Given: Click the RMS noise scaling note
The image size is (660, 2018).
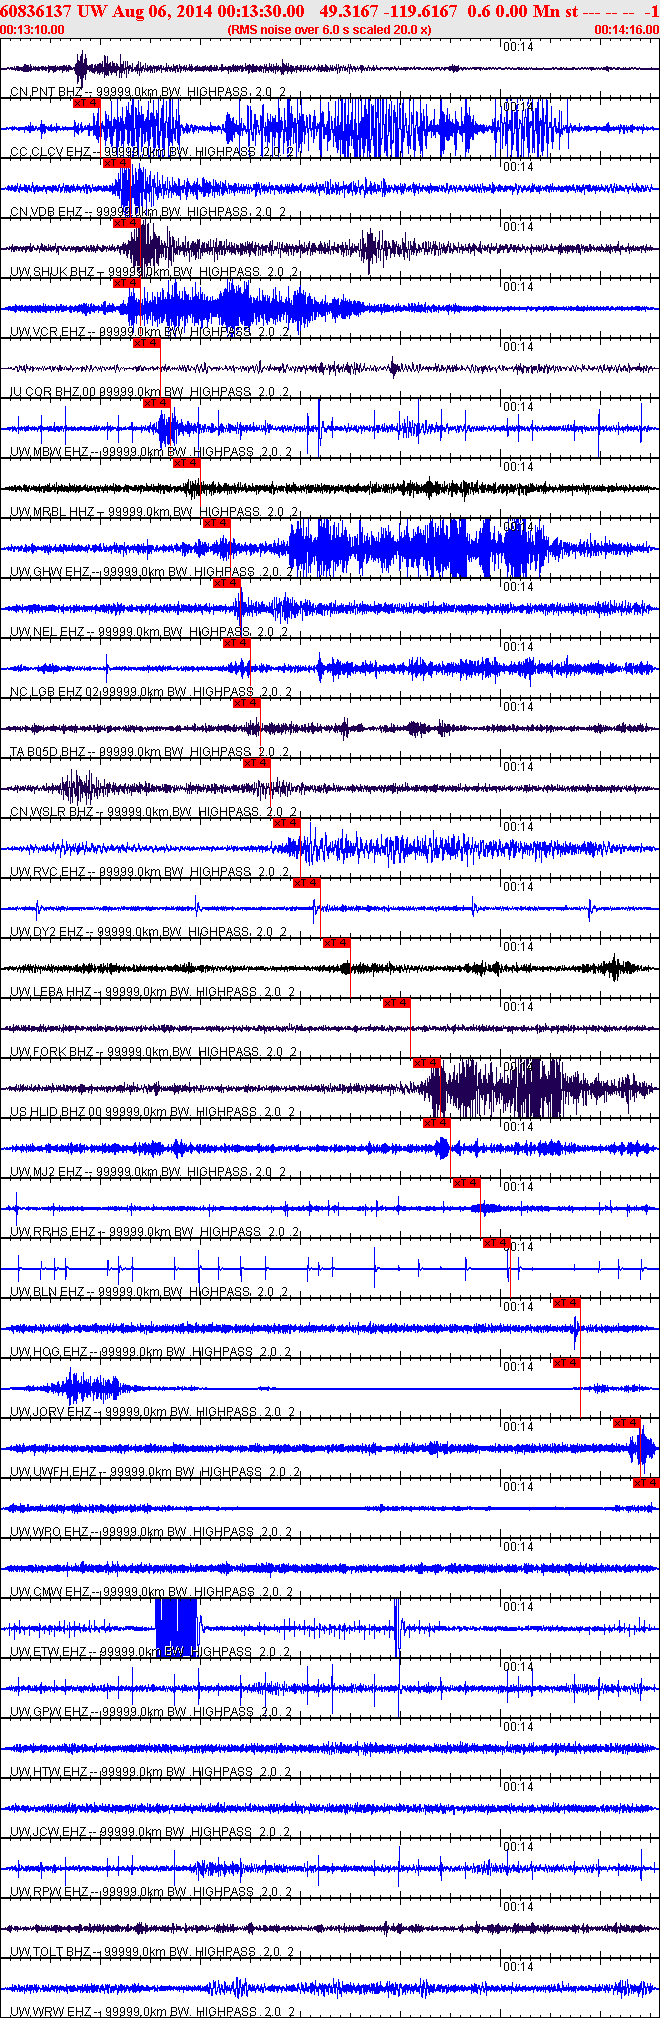Looking at the screenshot, I should [330, 30].
